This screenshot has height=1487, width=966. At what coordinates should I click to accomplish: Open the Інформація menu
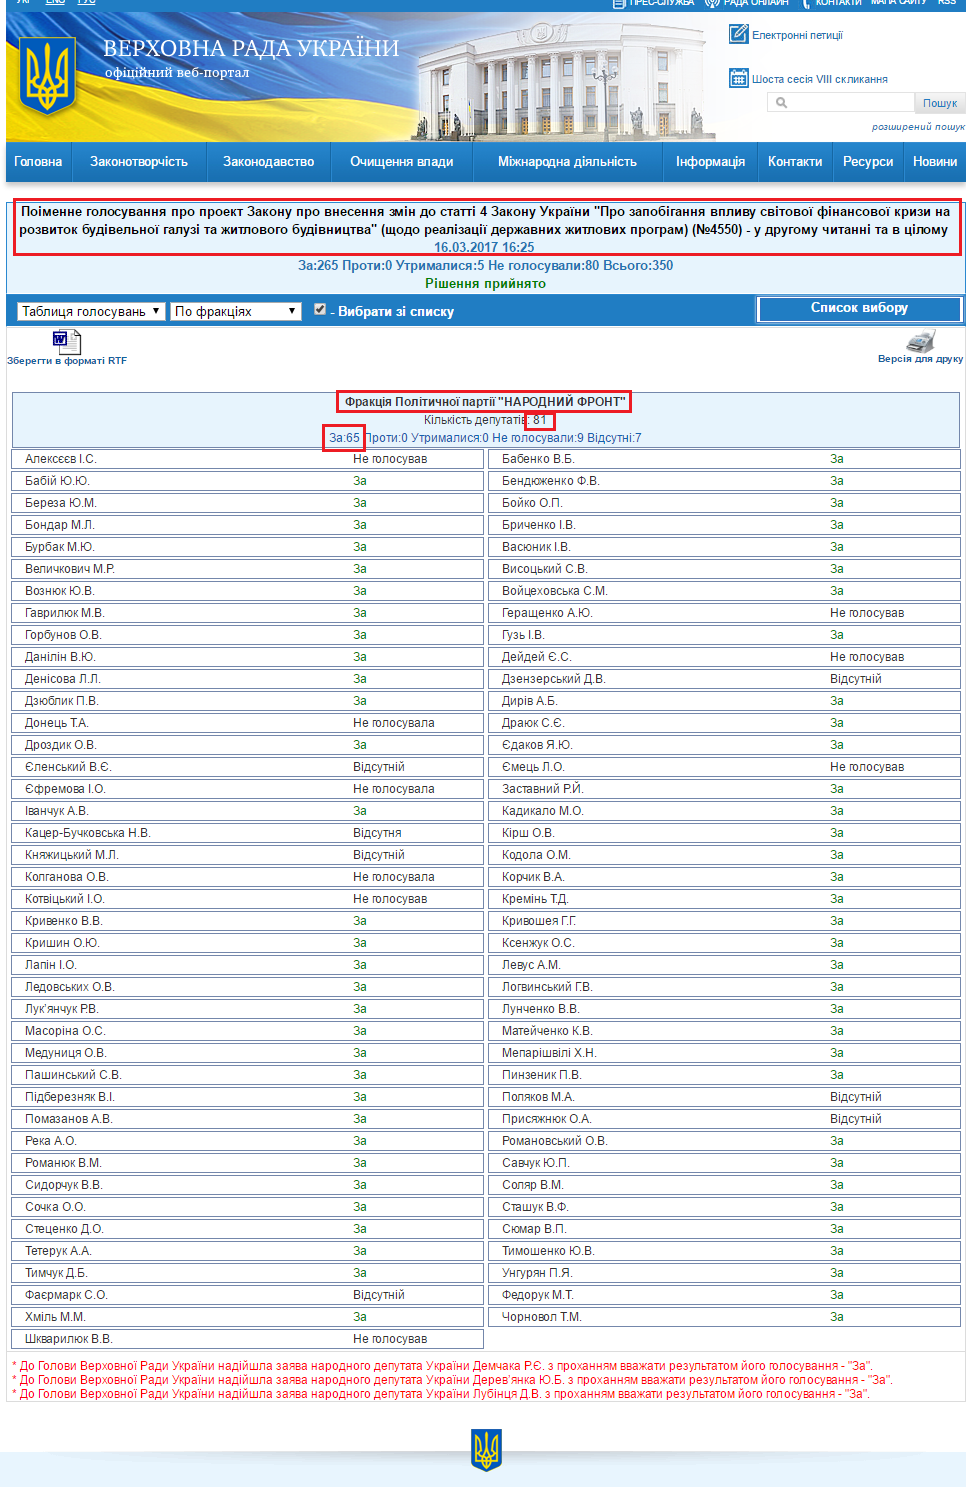tap(710, 161)
